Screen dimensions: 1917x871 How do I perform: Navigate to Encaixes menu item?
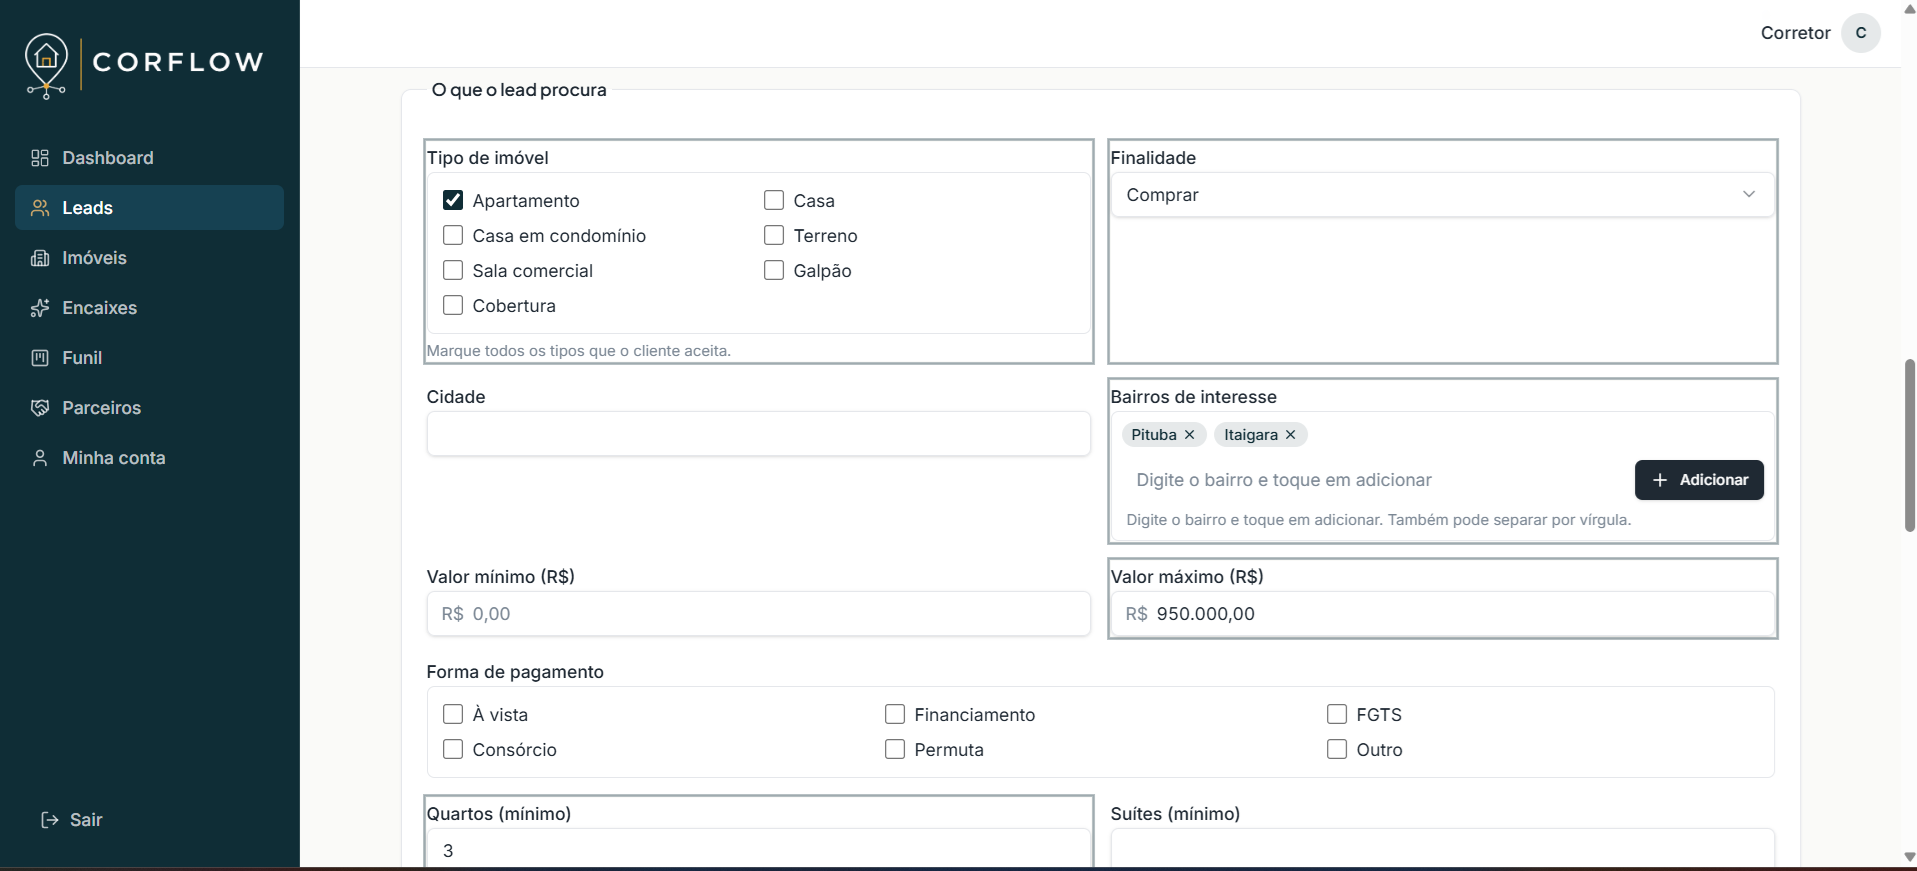click(x=149, y=308)
